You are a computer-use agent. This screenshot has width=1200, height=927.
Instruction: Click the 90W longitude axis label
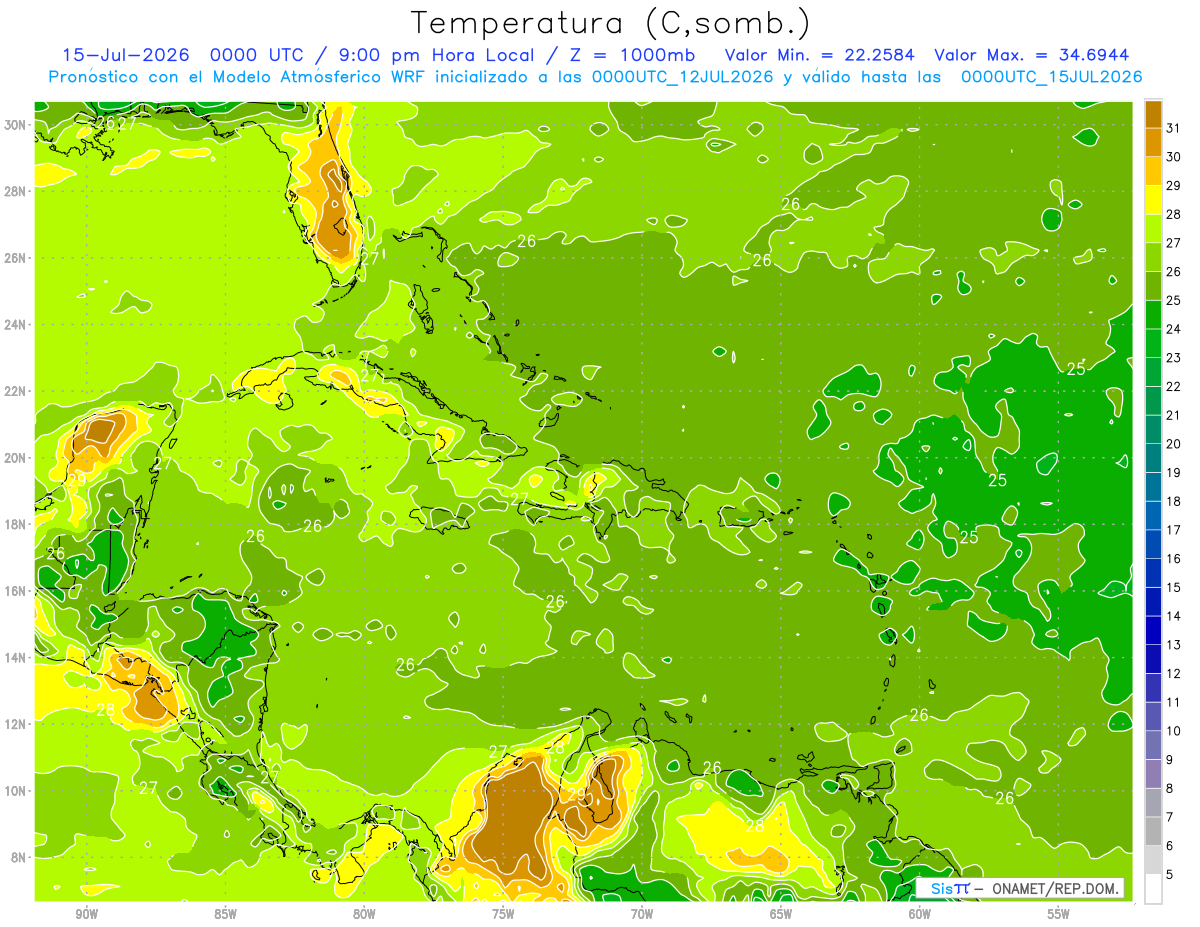coord(86,913)
